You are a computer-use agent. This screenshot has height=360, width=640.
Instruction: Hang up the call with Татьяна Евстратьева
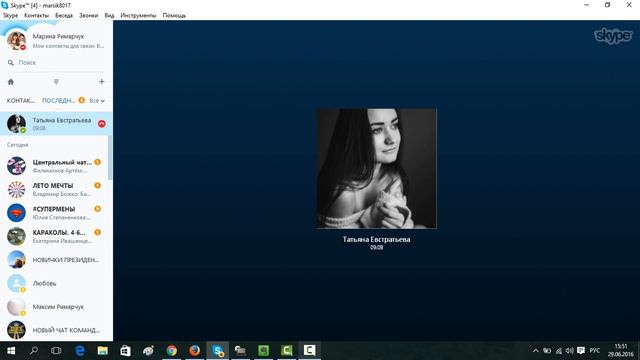tap(102, 124)
